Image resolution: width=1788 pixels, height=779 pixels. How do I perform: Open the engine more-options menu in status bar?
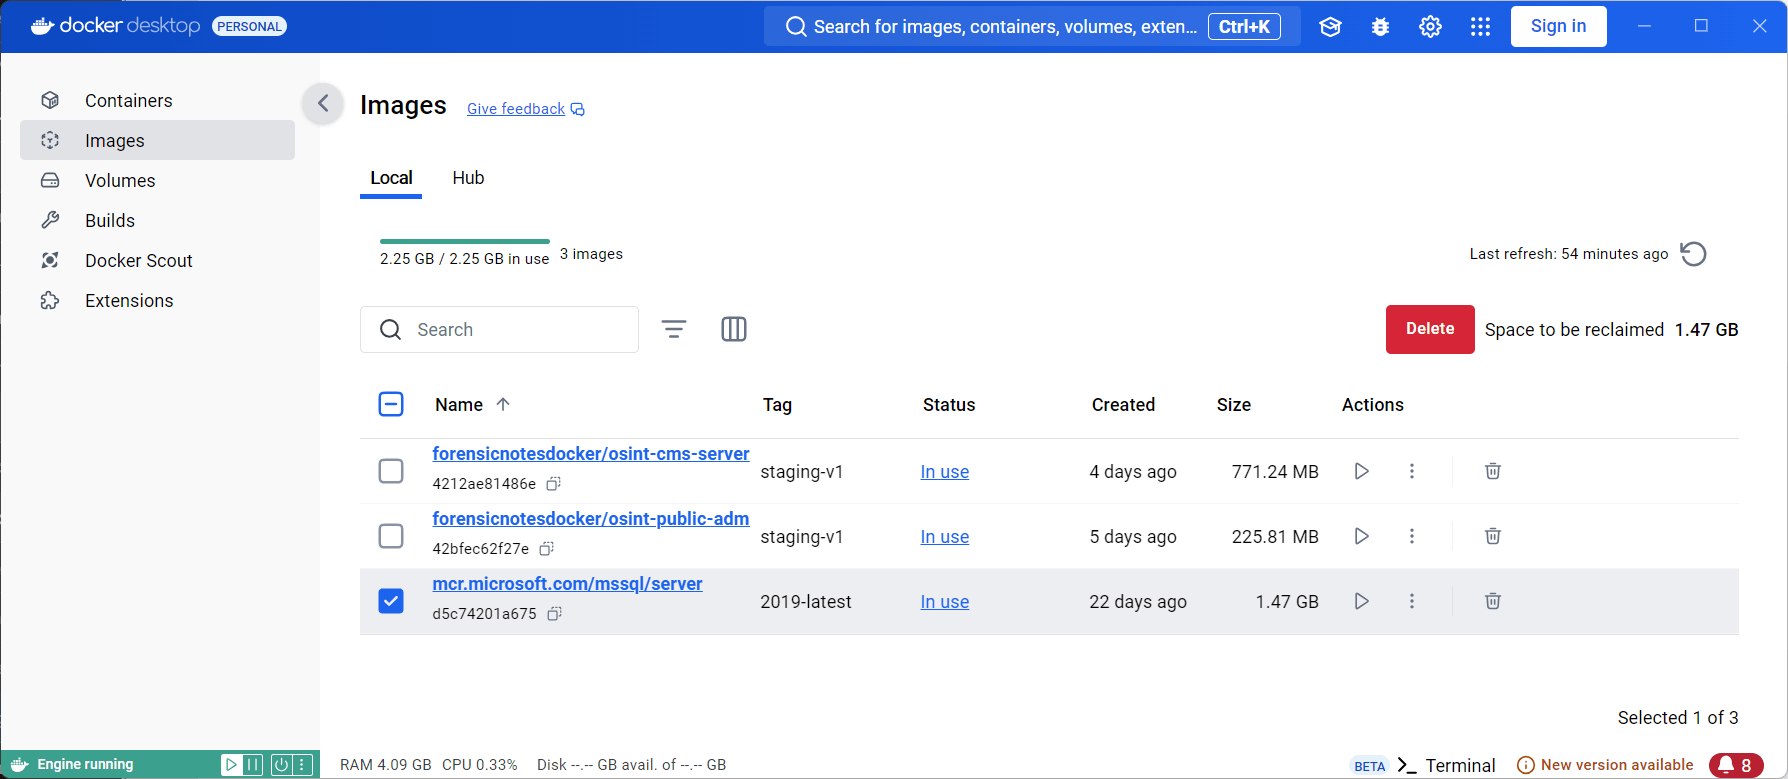(x=302, y=765)
